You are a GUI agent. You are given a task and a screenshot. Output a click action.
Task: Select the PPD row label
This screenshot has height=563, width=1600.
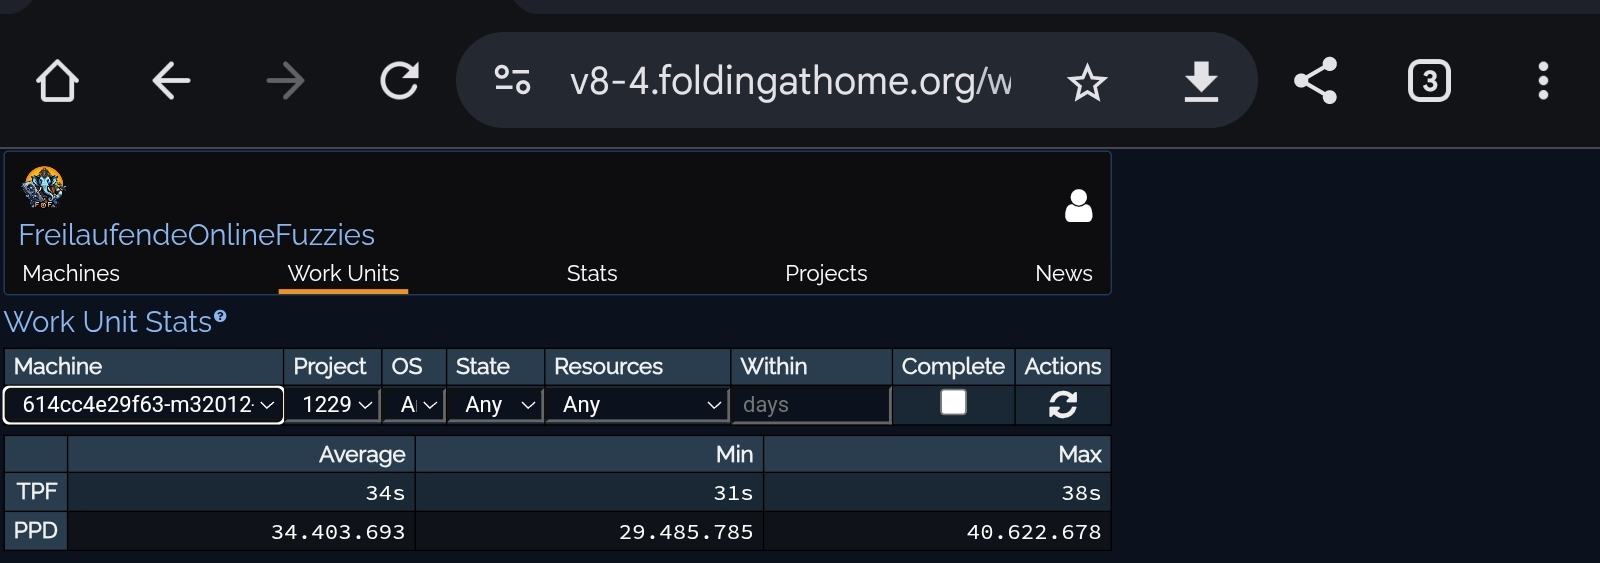point(36,530)
